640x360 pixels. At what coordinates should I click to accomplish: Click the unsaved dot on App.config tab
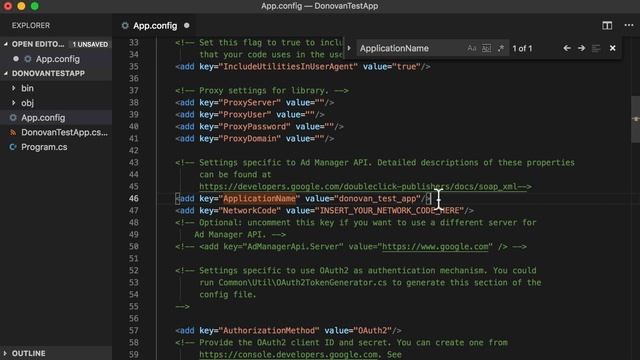coord(187,25)
